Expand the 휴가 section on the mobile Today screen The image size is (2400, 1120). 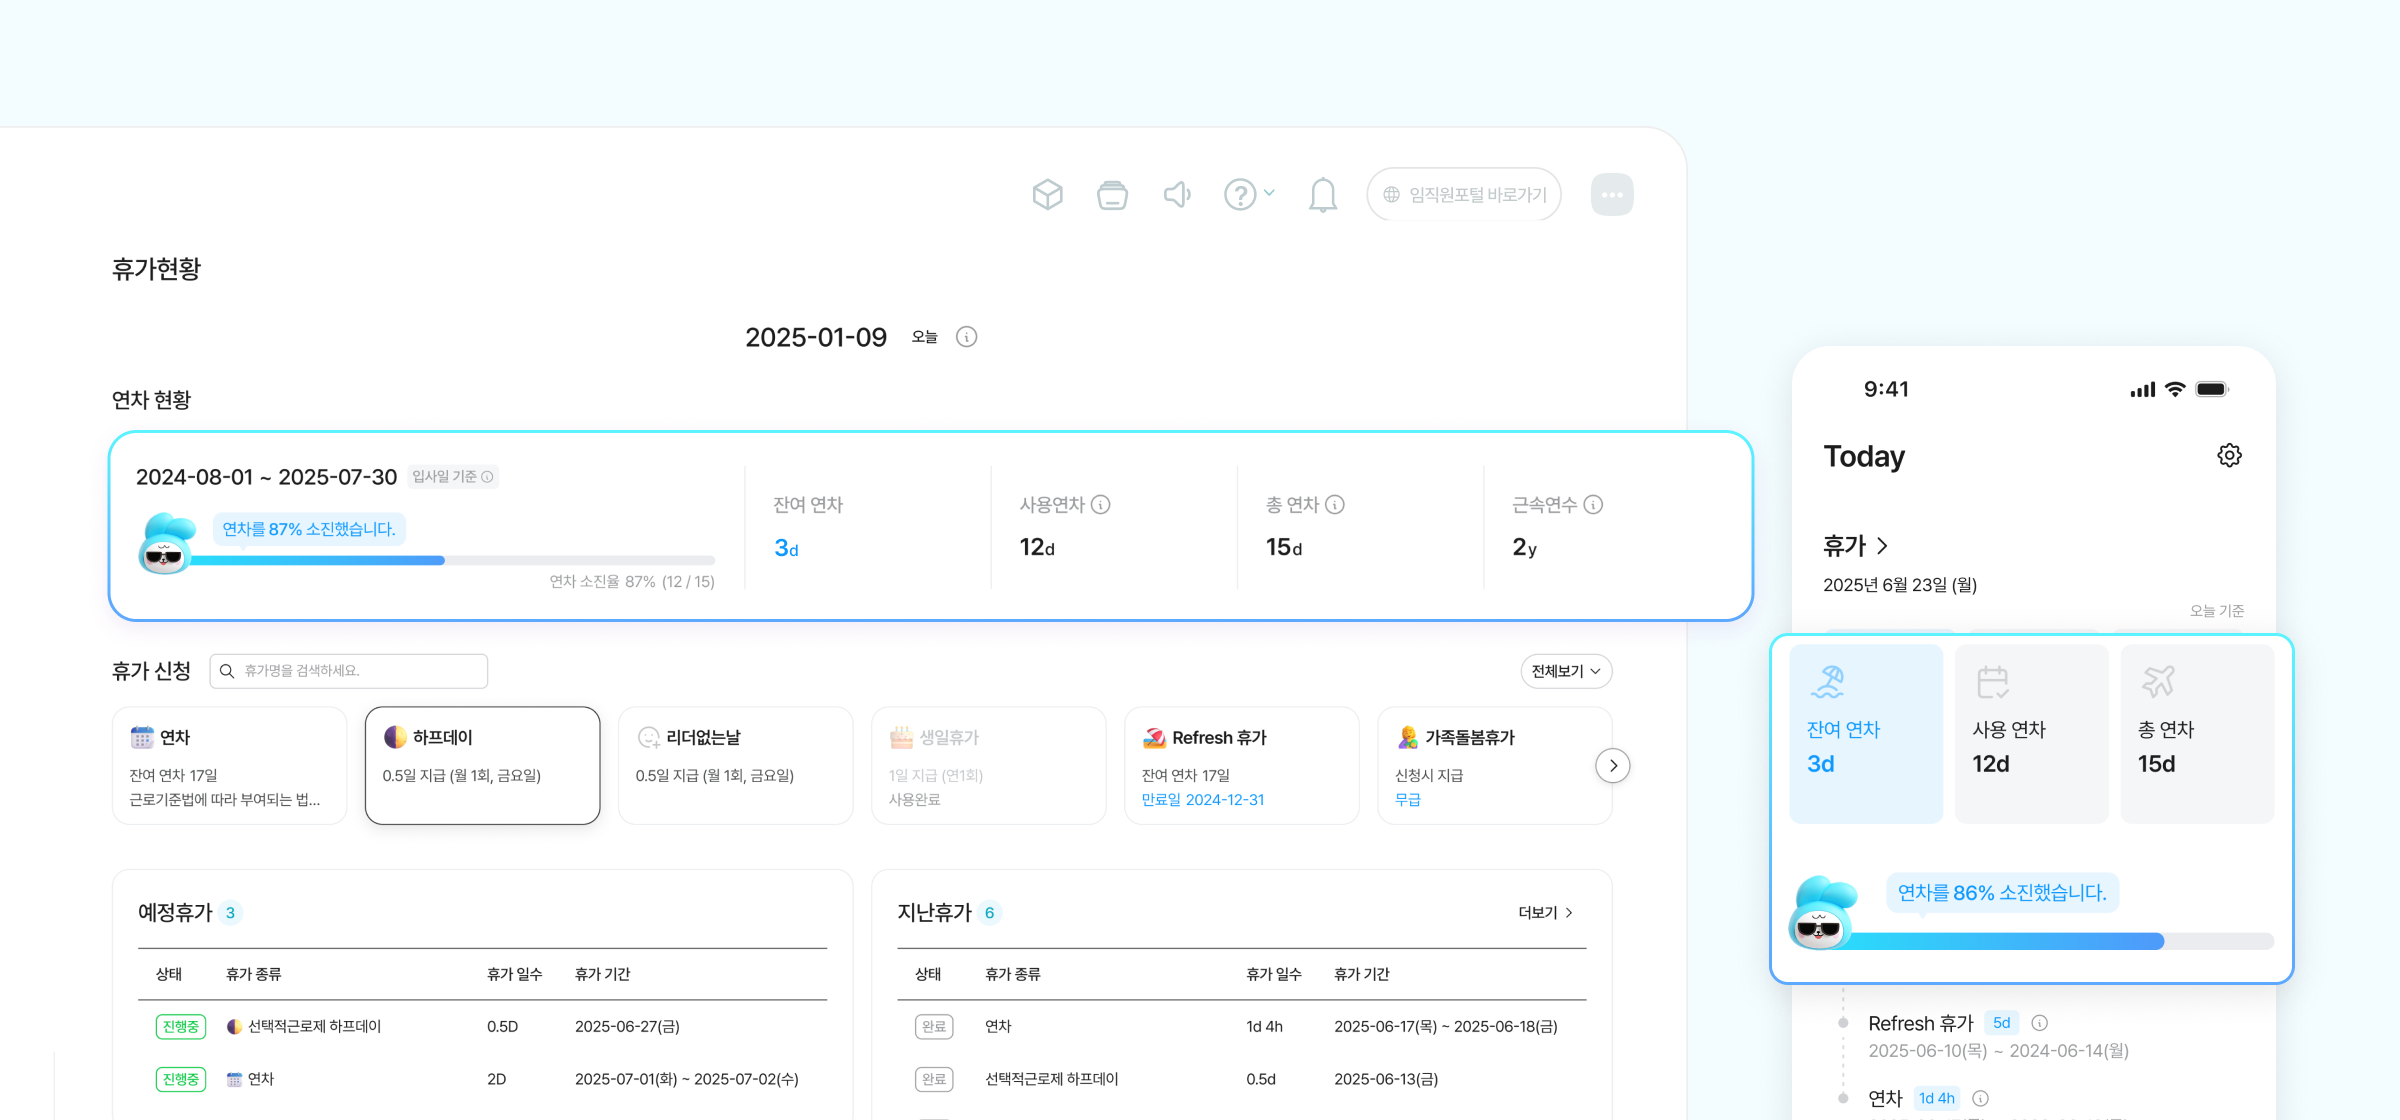point(1882,546)
